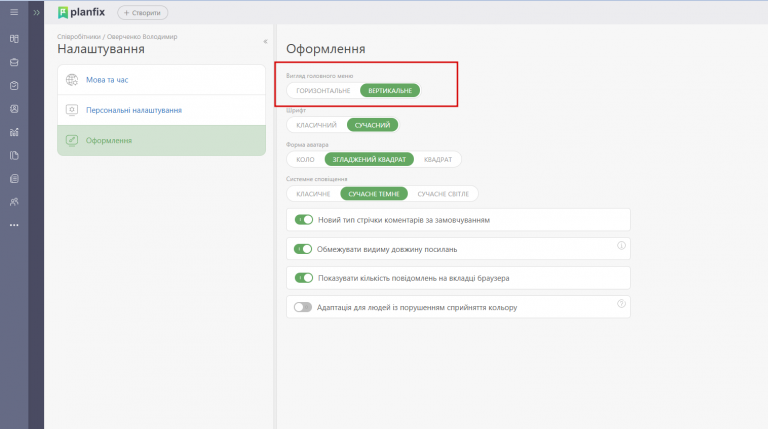Expand more sidebar items via the three dots
The image size is (768, 429).
pos(14,225)
